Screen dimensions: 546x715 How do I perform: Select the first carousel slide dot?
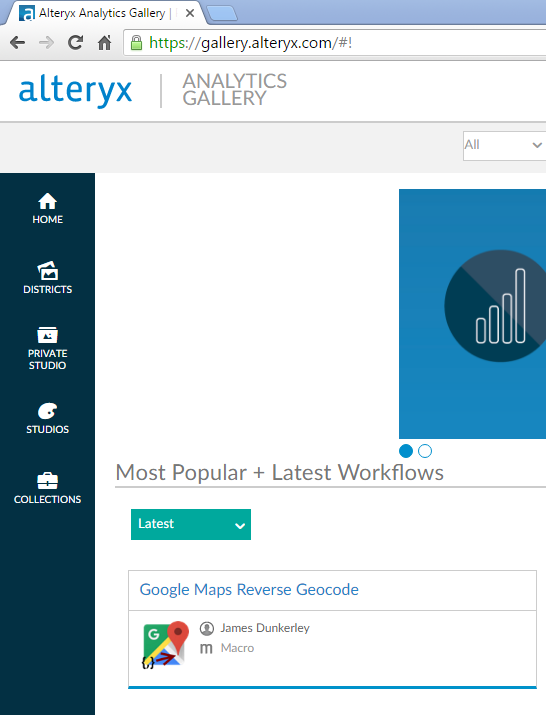406,451
